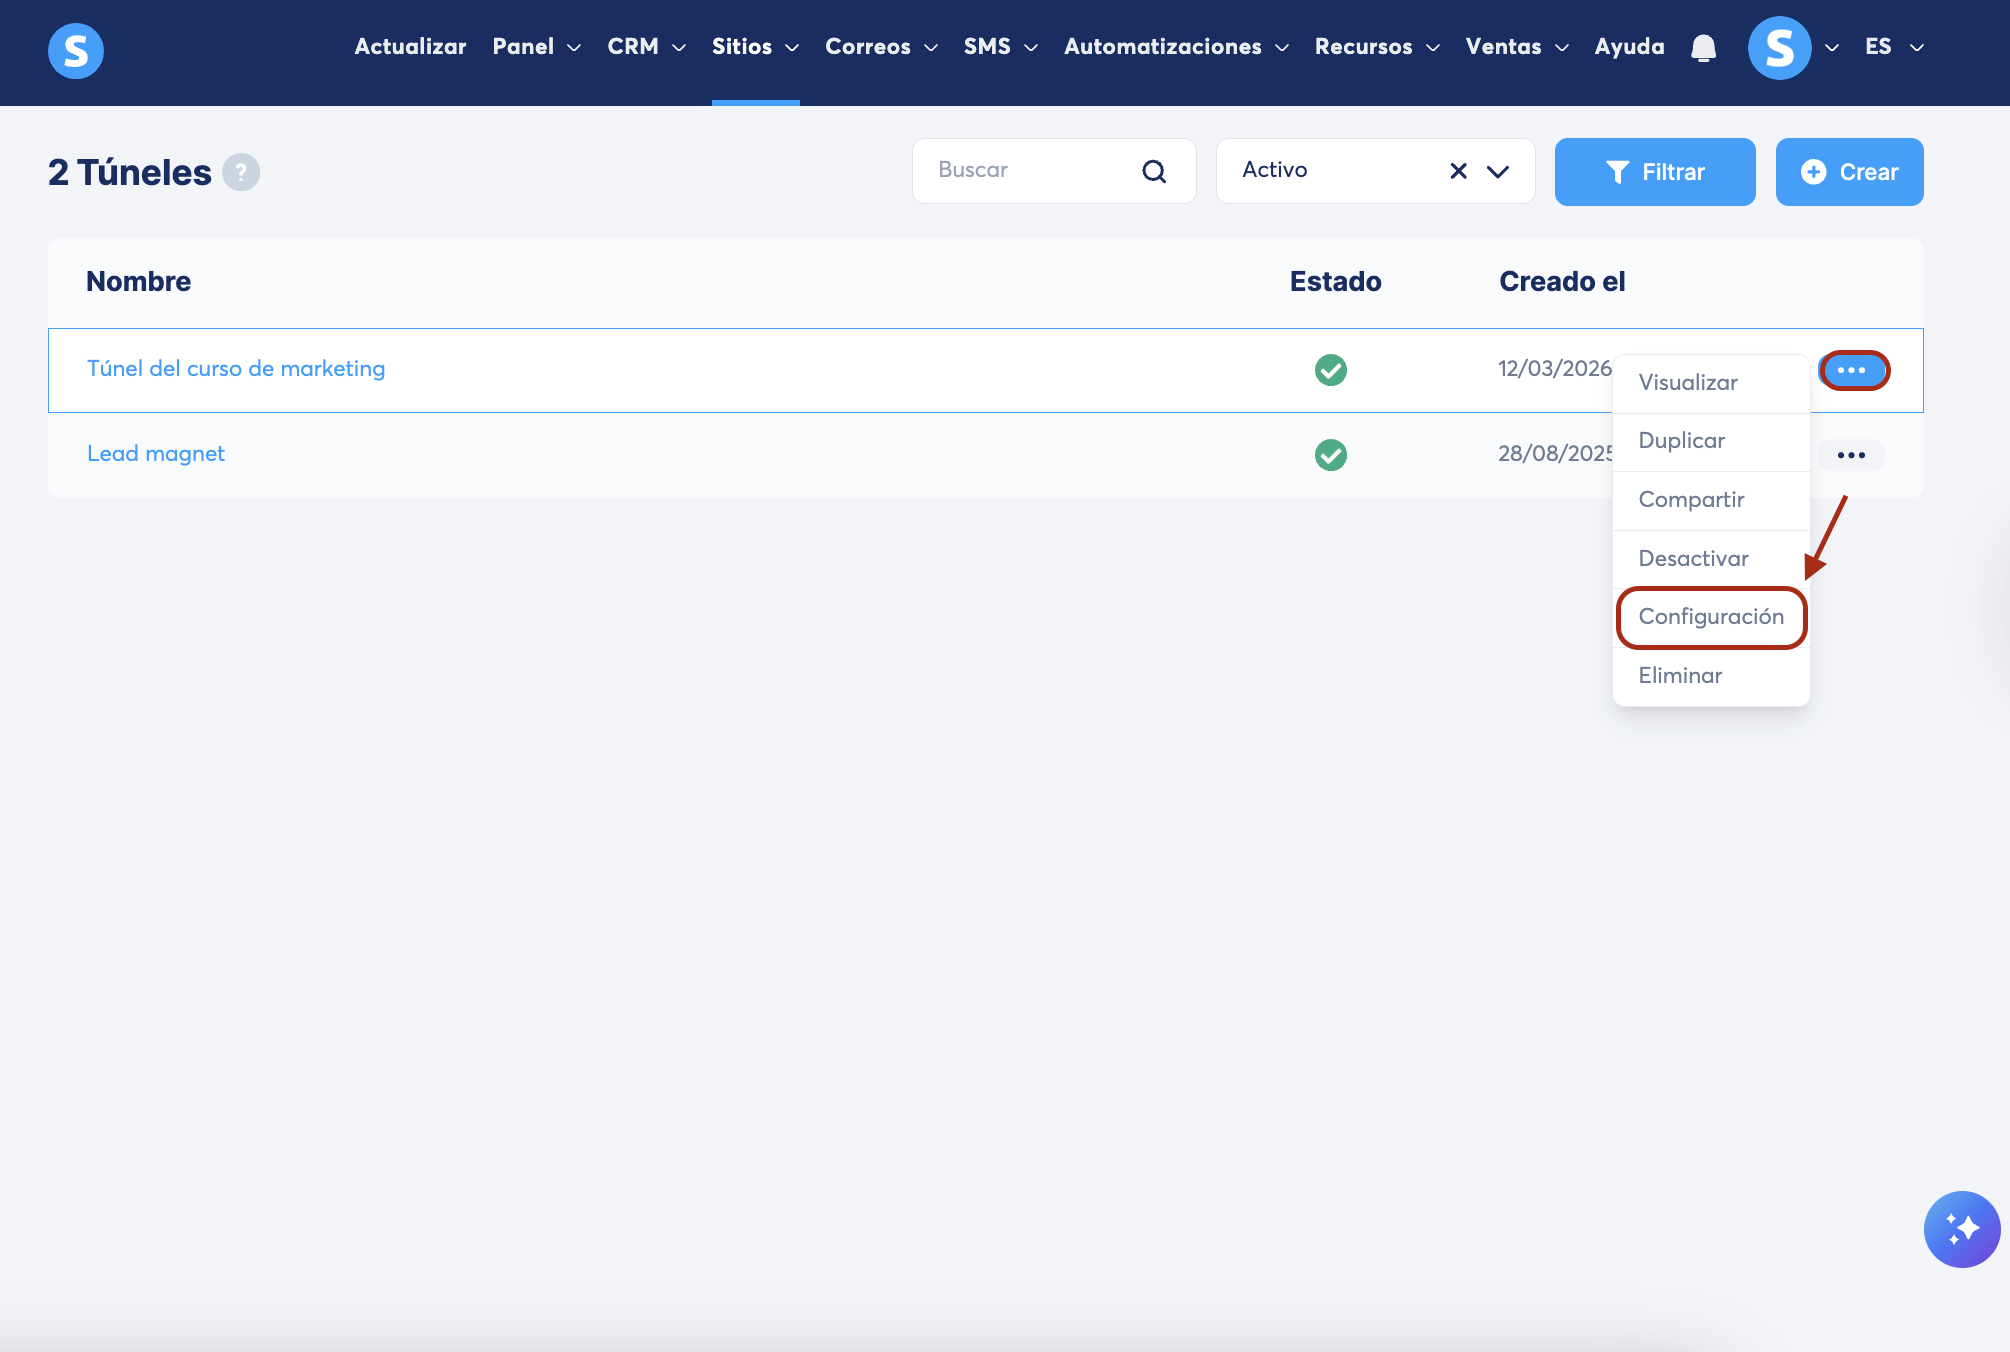
Task: Expand the Activo status dropdown
Action: [x=1498, y=171]
